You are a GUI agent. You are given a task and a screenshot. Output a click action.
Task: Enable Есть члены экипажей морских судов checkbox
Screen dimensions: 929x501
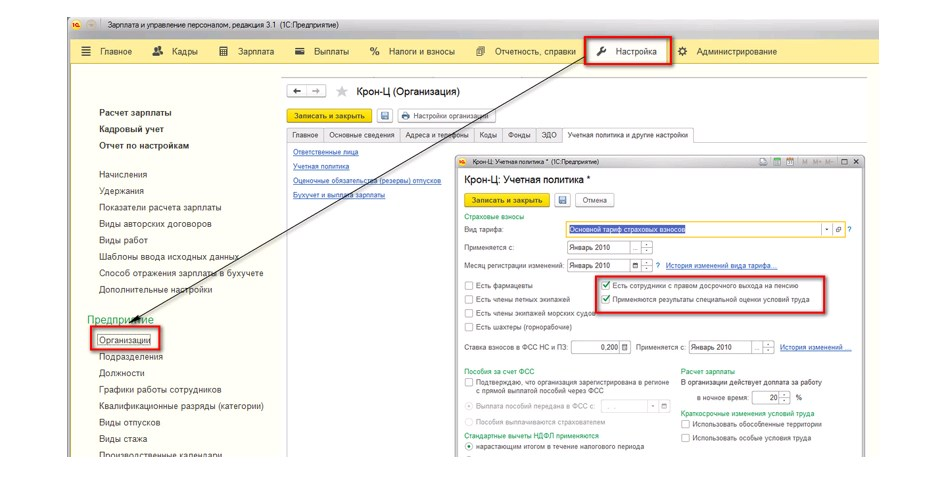click(469, 313)
